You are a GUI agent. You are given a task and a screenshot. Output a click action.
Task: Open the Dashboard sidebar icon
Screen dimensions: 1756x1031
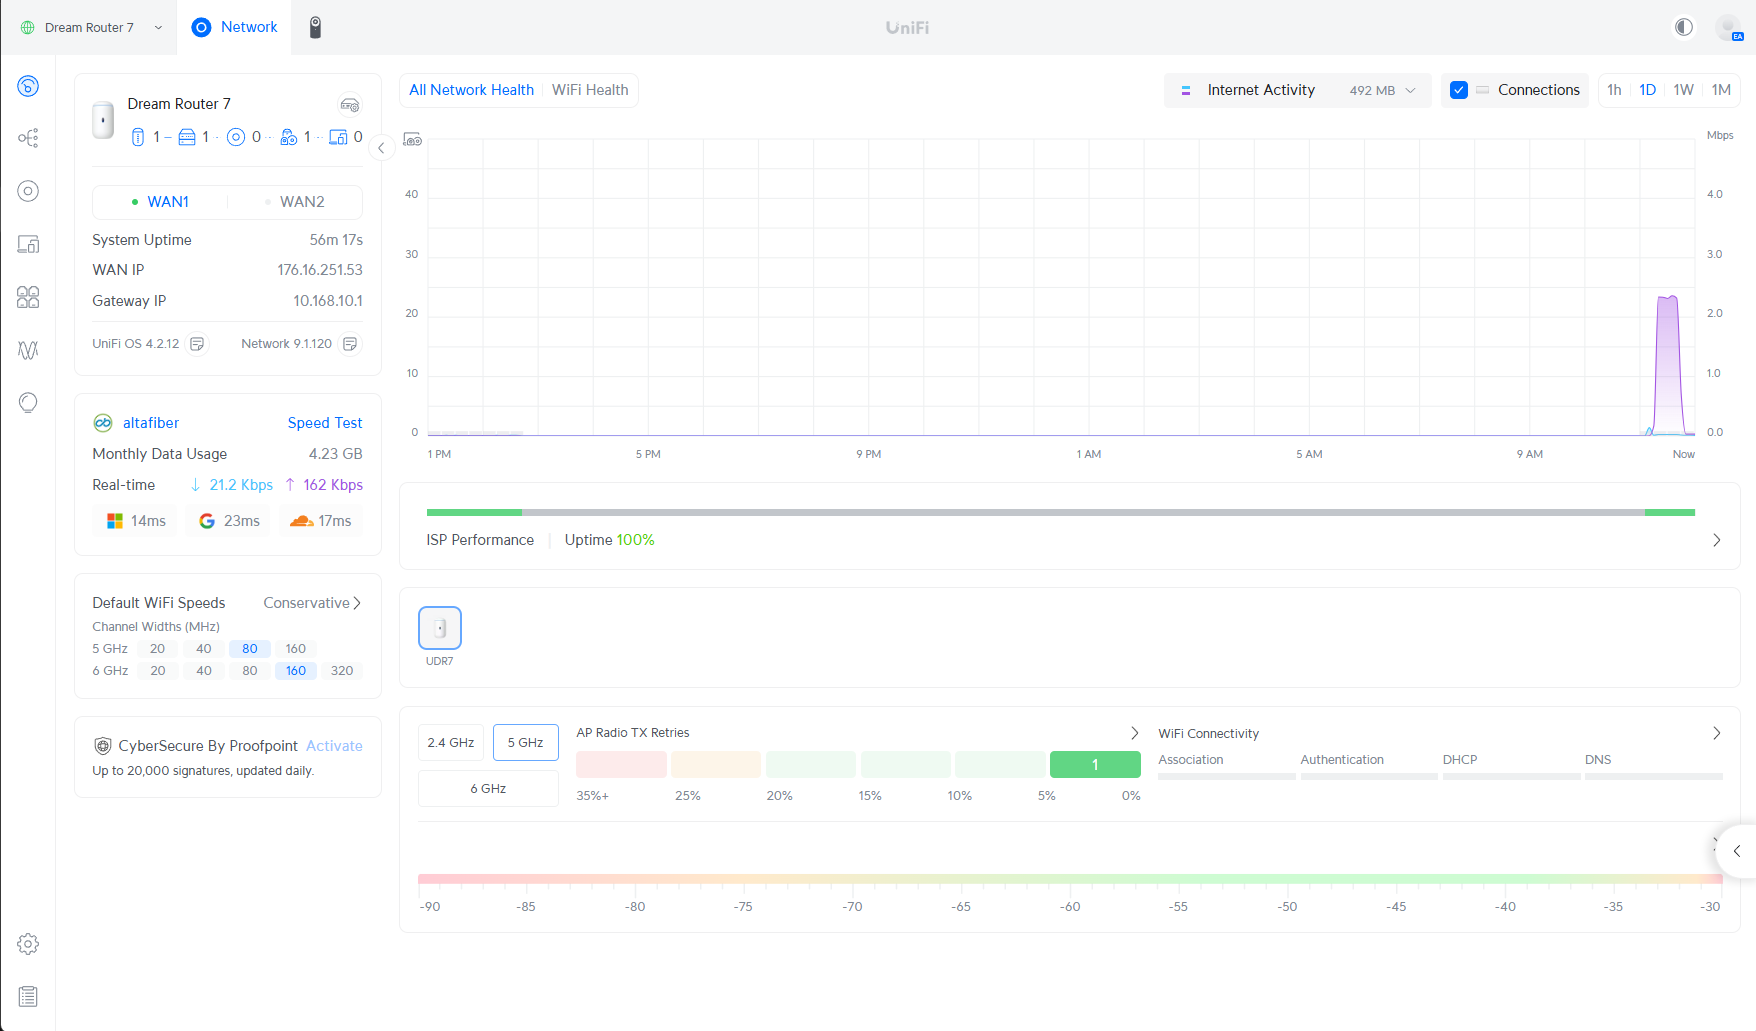28,86
